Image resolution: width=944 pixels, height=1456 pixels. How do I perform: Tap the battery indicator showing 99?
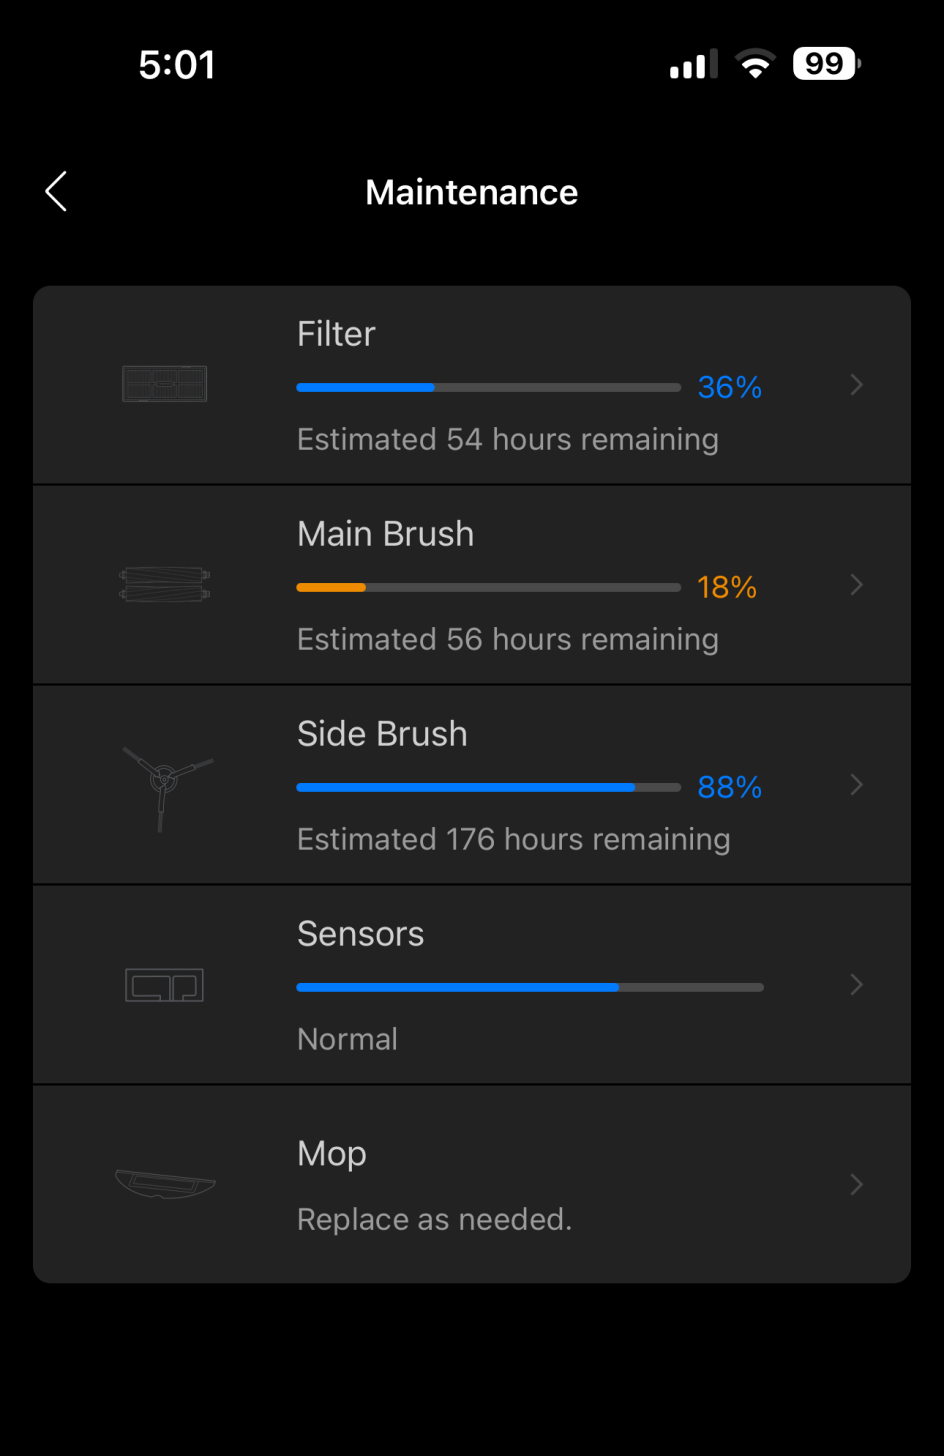(x=827, y=64)
